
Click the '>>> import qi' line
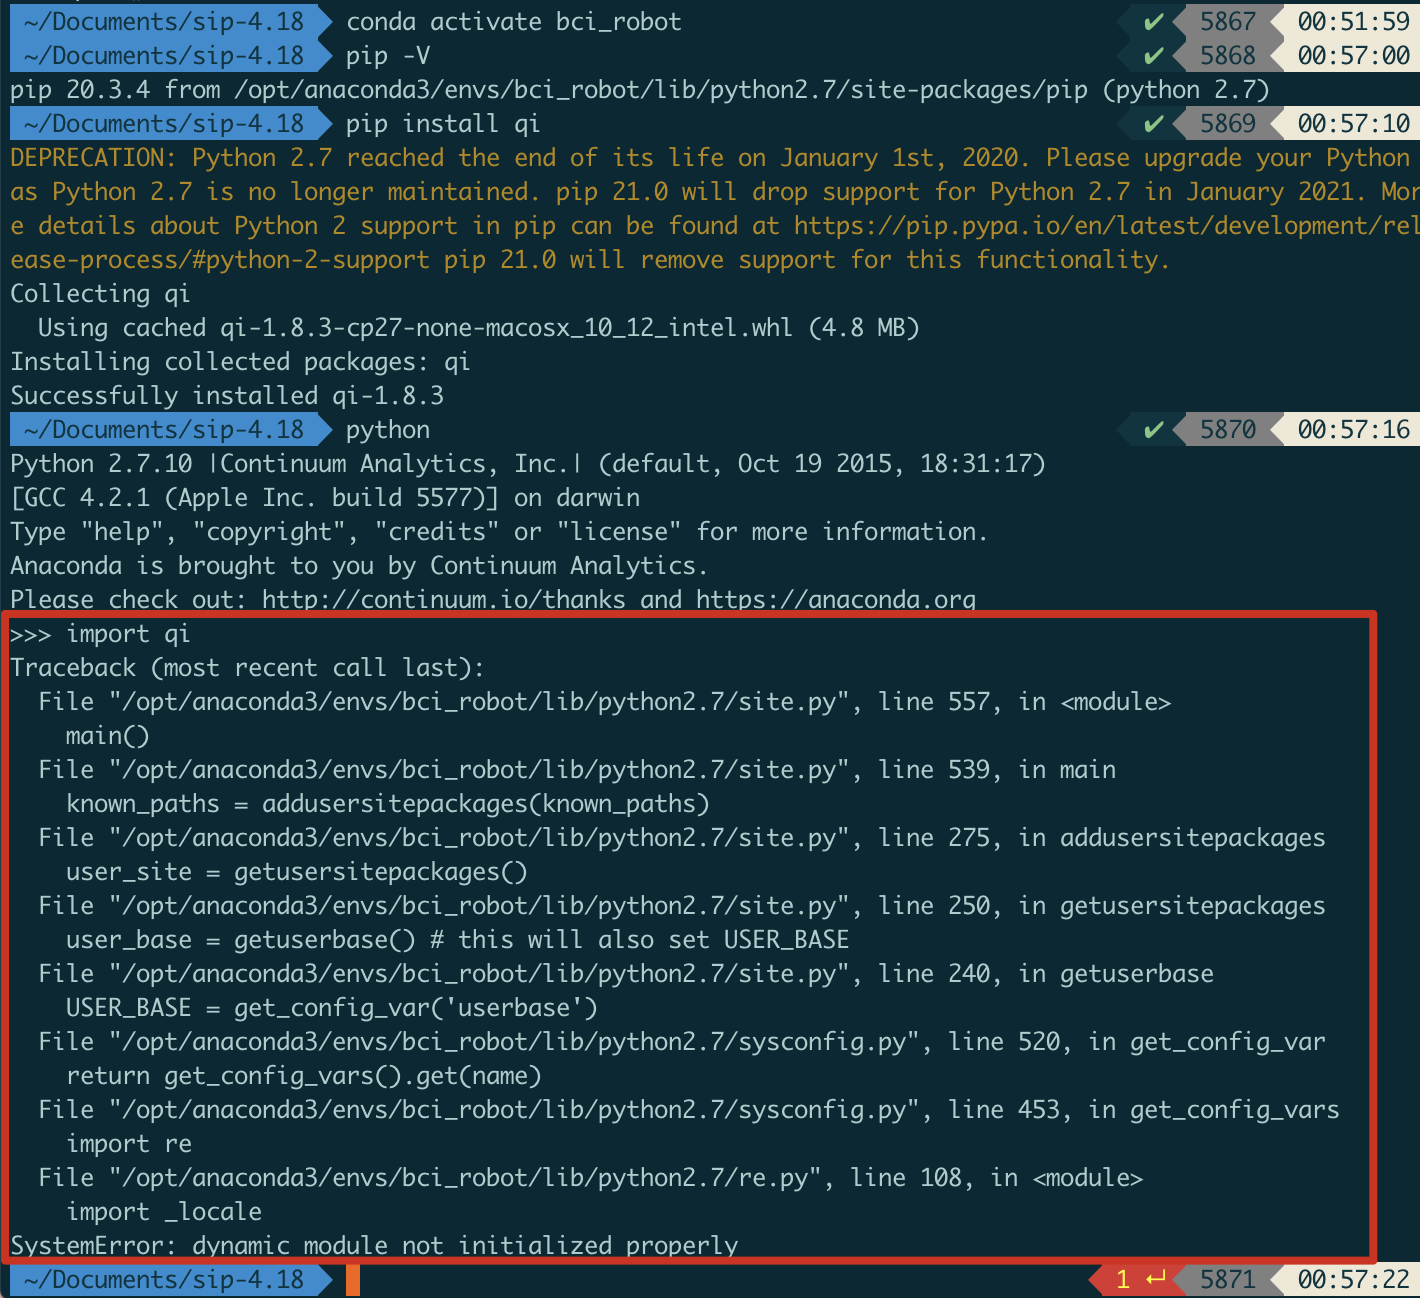point(100,633)
